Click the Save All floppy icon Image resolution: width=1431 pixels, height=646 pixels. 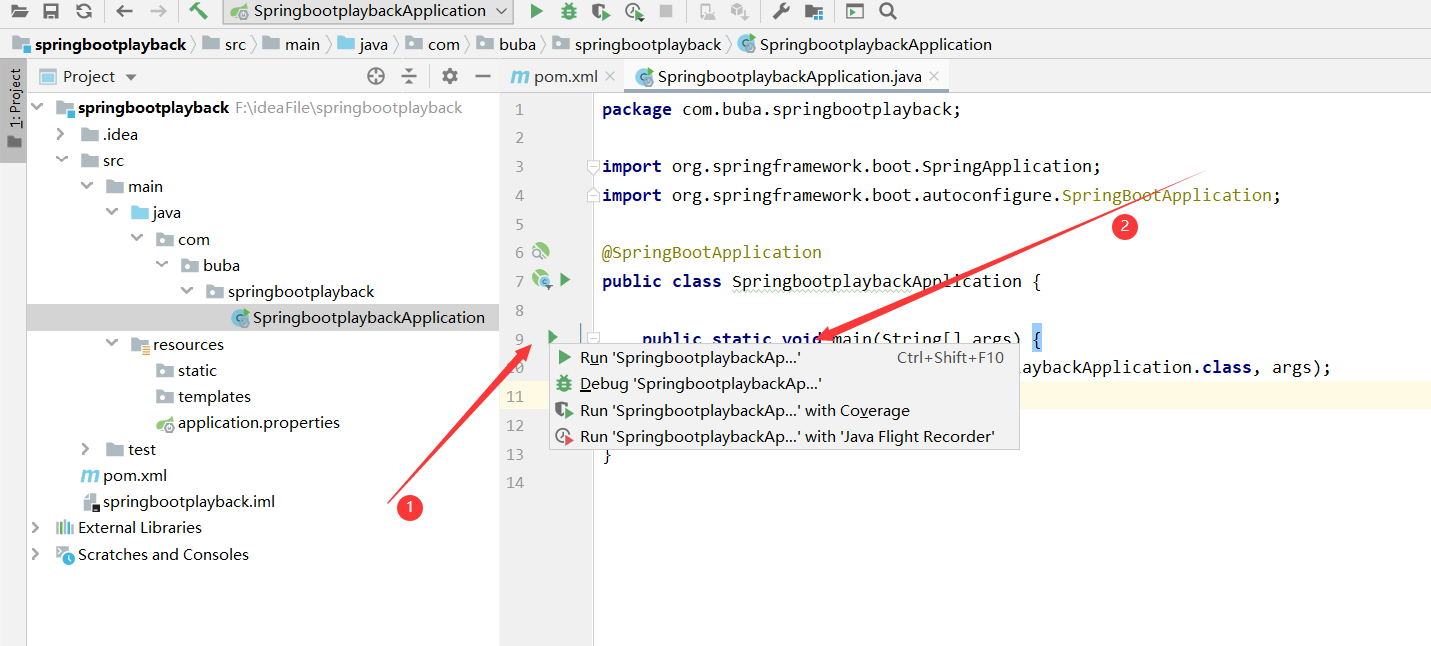coord(51,11)
